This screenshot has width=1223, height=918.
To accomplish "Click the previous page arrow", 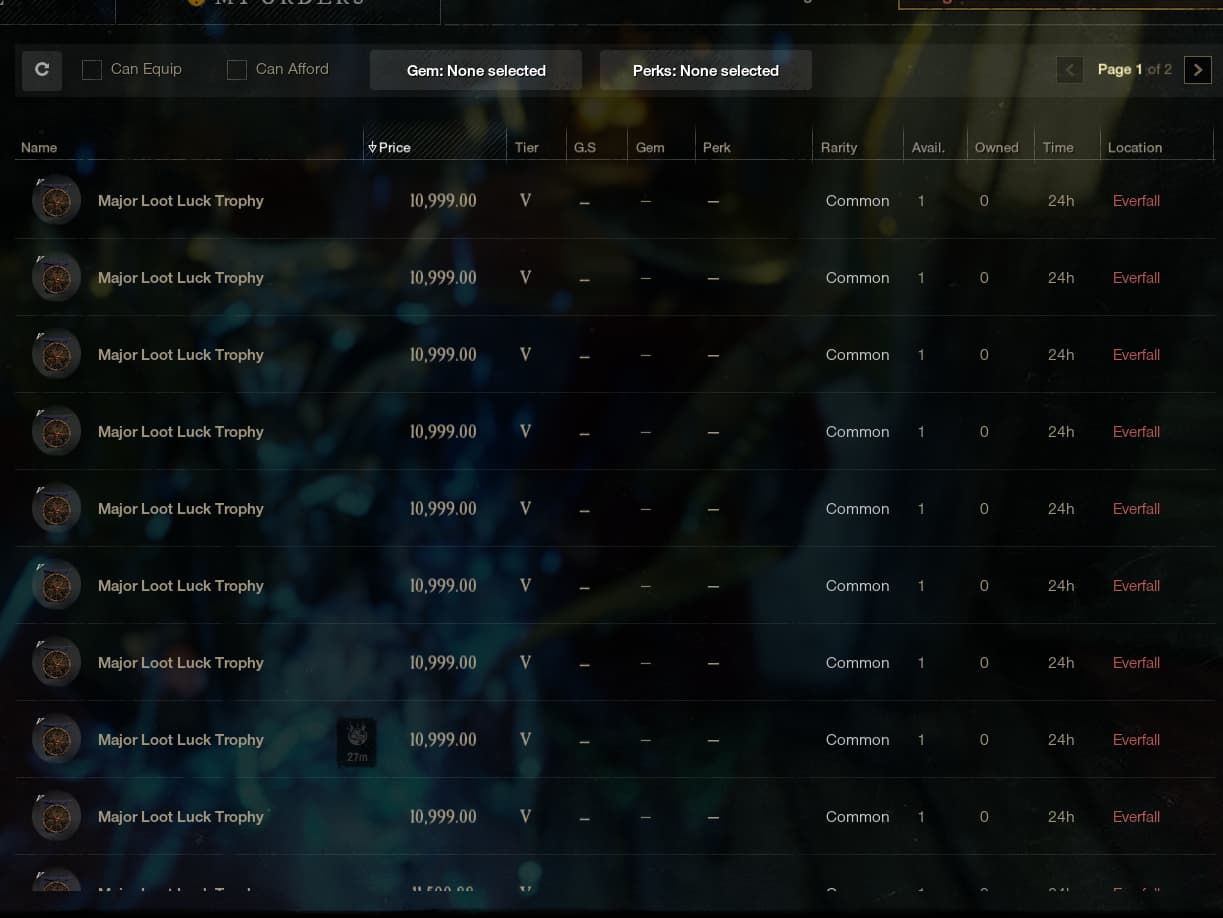I will point(1069,70).
